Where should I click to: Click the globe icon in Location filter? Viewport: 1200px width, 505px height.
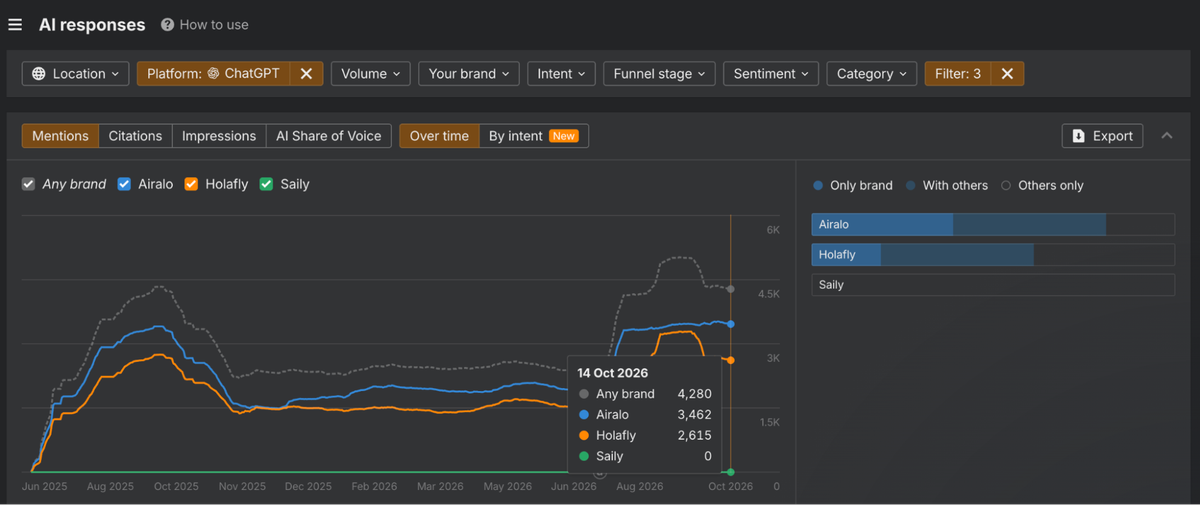pos(39,74)
